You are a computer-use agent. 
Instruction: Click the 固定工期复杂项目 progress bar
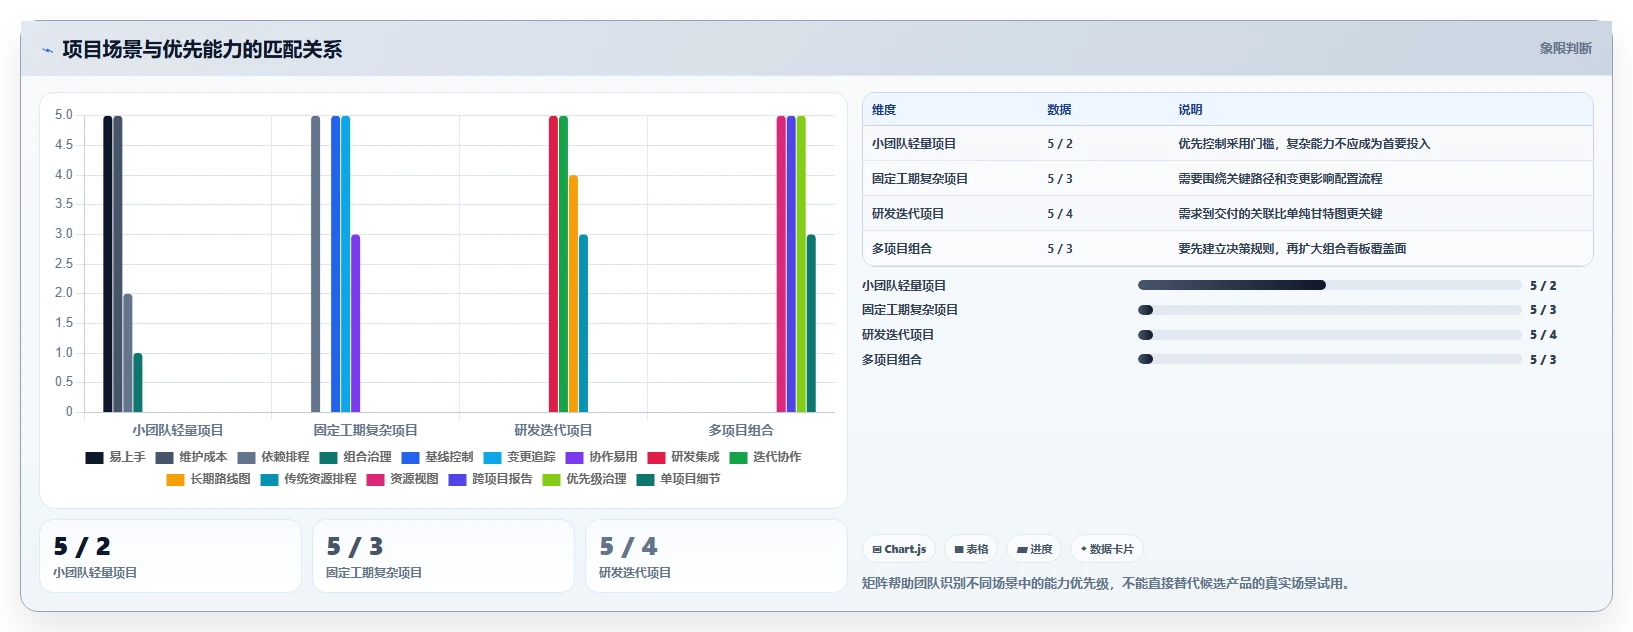tap(1329, 310)
